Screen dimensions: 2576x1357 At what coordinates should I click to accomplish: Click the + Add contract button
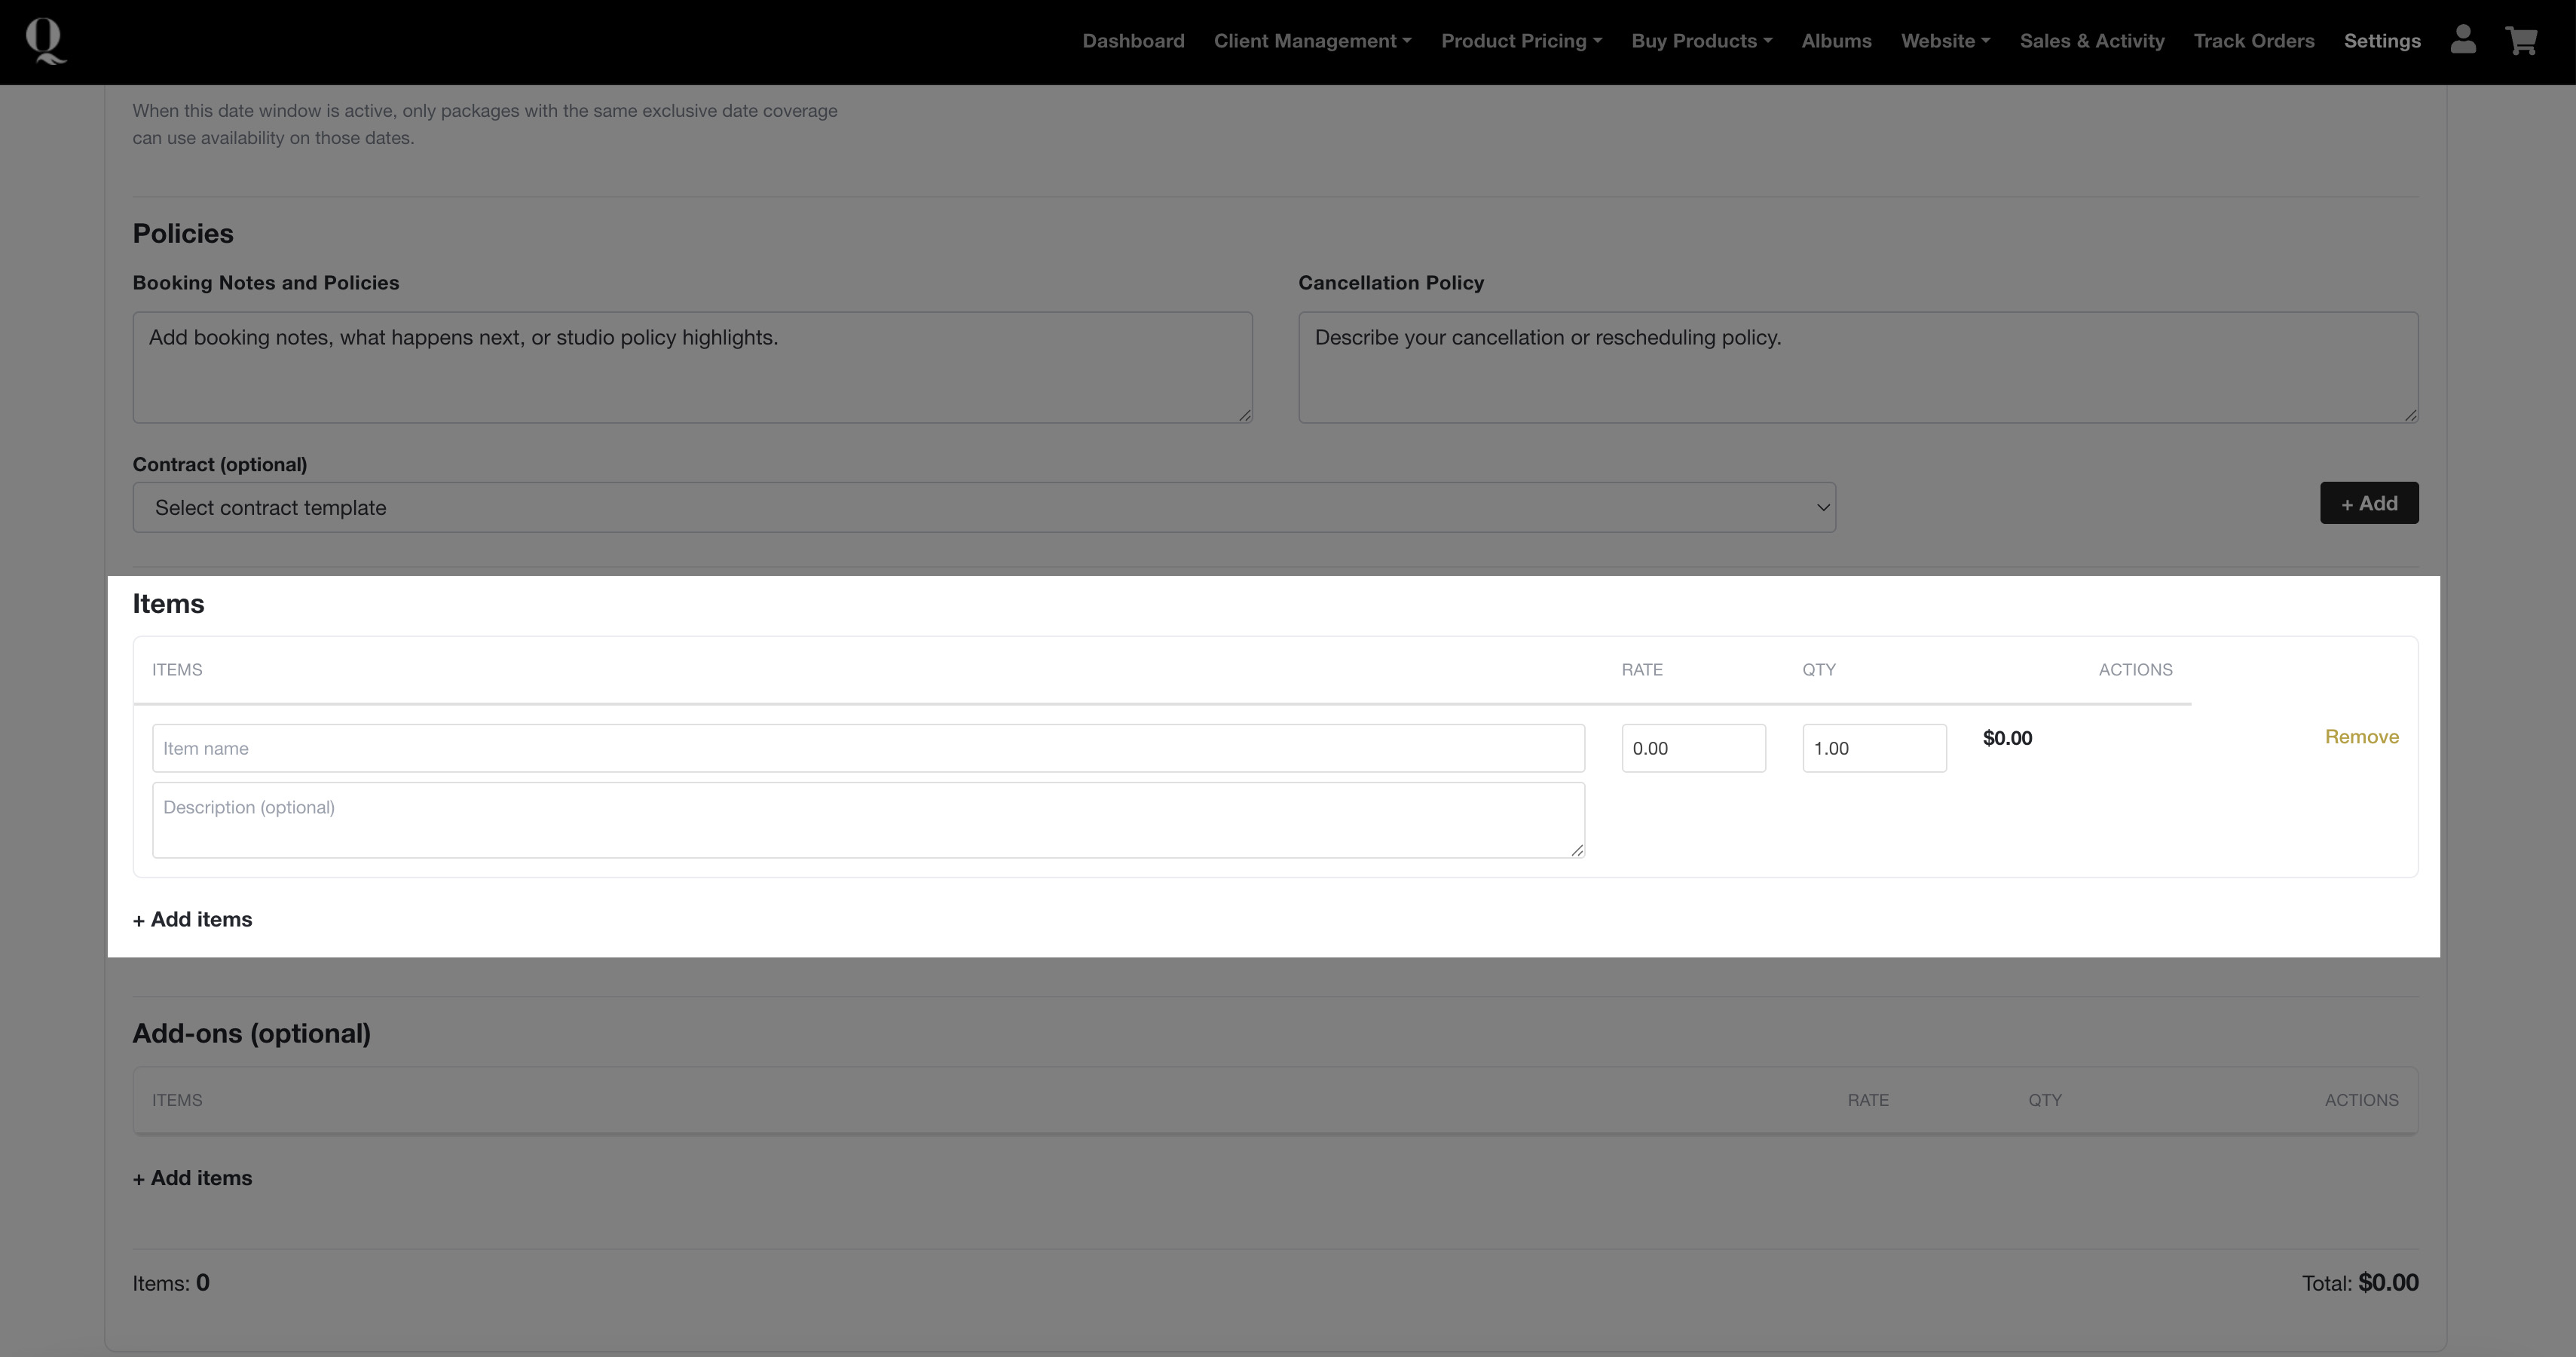pyautogui.click(x=2368, y=503)
